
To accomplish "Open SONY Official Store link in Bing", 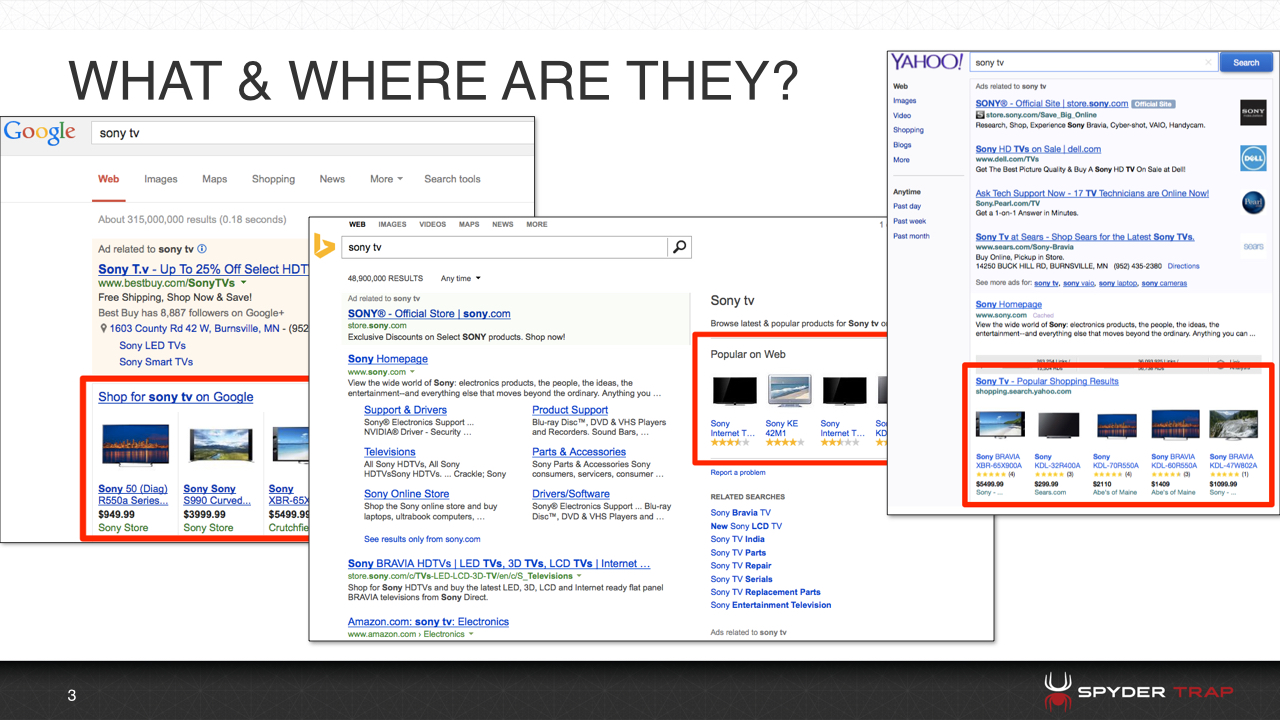I will pyautogui.click(x=429, y=314).
